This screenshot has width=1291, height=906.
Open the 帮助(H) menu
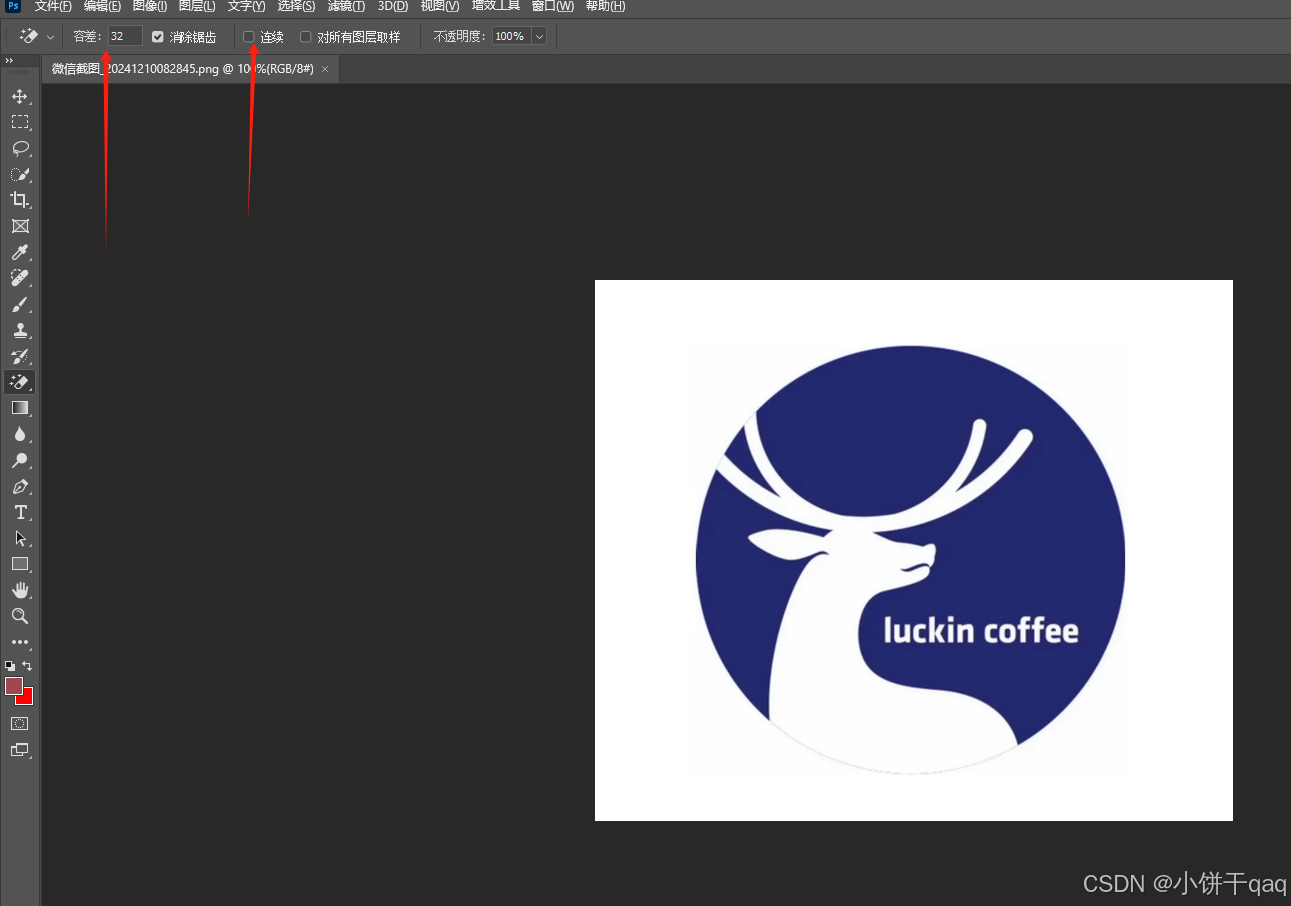[605, 6]
